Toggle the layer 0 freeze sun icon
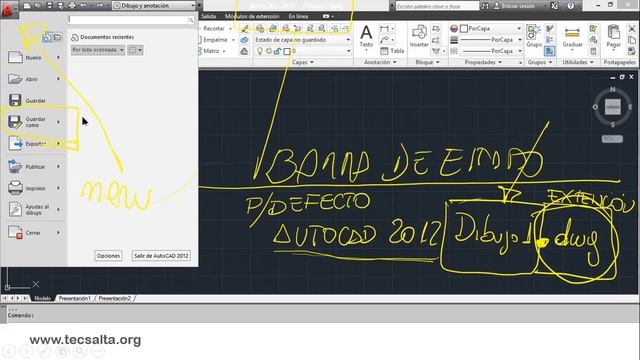640x360 pixels. pos(269,51)
